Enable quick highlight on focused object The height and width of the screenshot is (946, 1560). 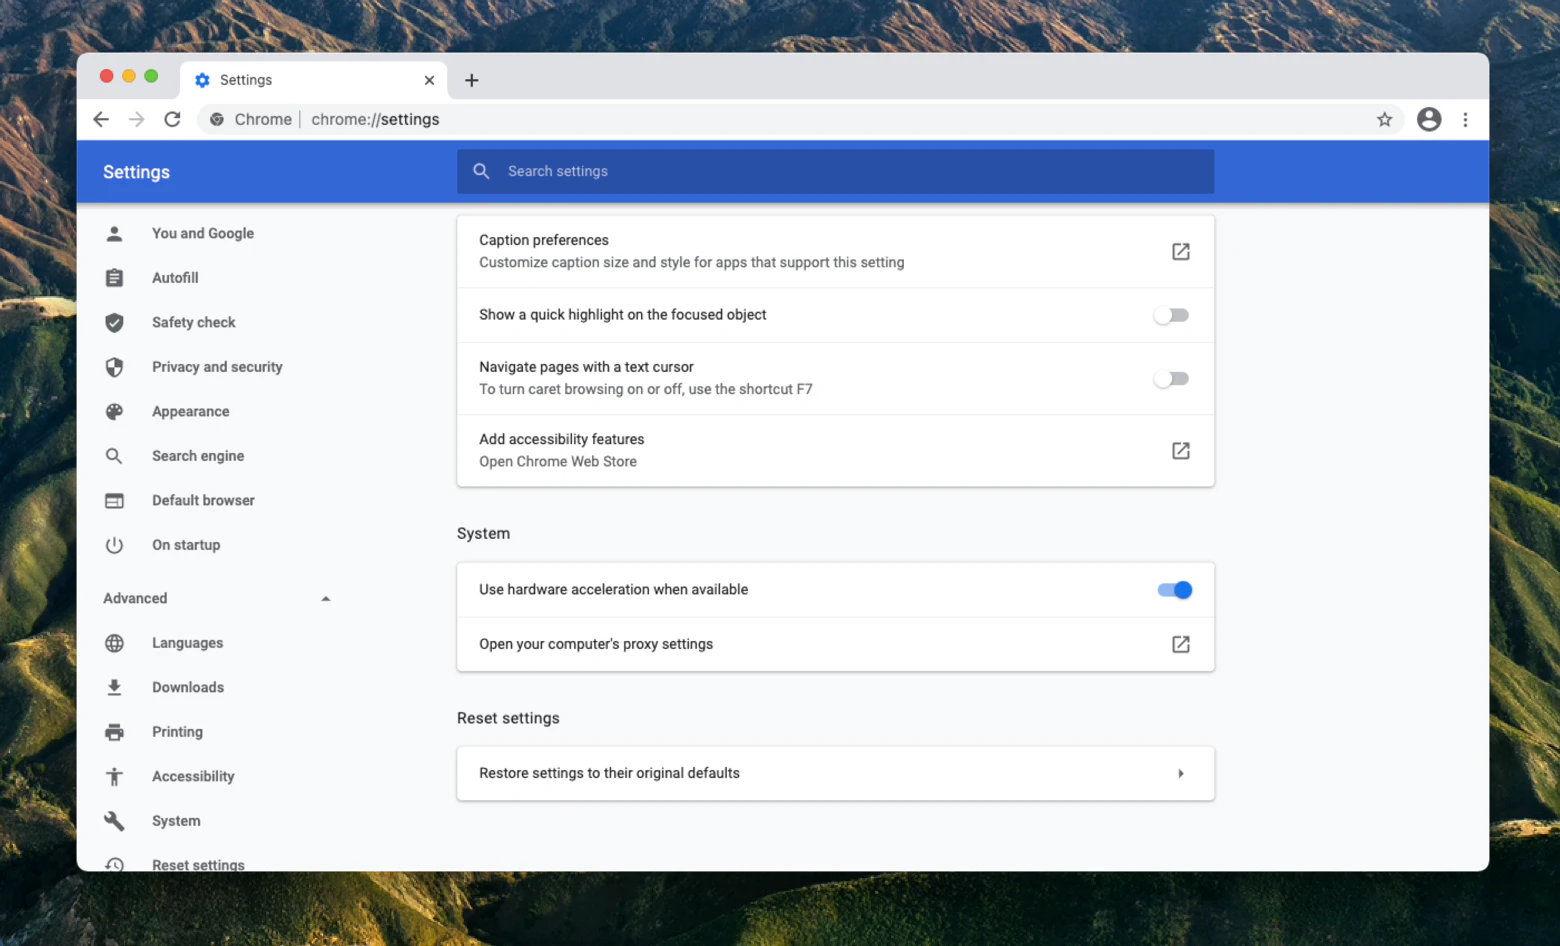tap(1171, 316)
